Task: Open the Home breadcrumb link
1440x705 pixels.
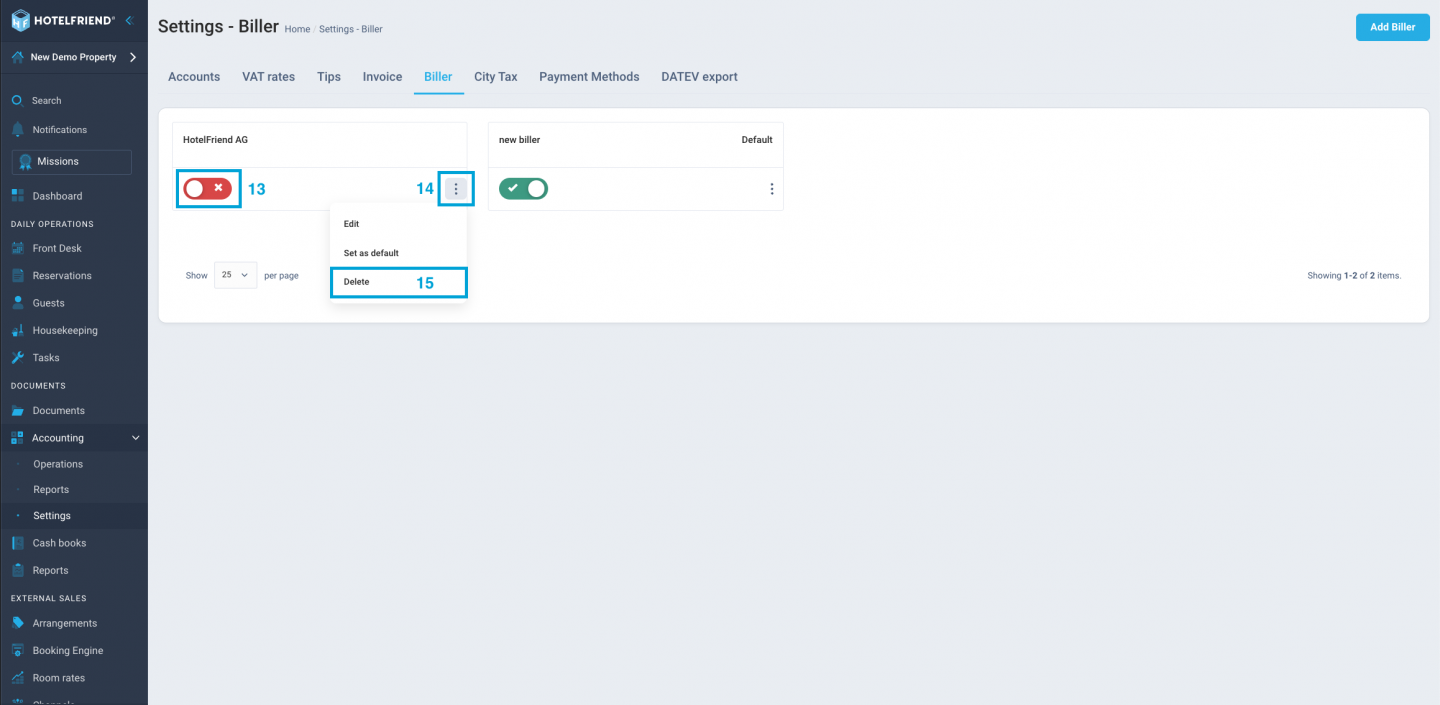Action: coord(297,29)
